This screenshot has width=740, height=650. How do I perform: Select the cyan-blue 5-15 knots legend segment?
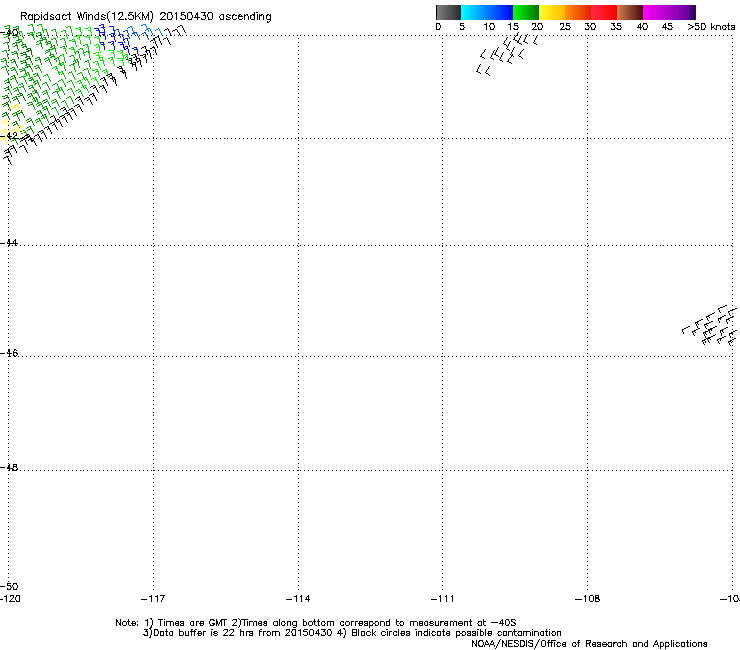[x=487, y=12]
